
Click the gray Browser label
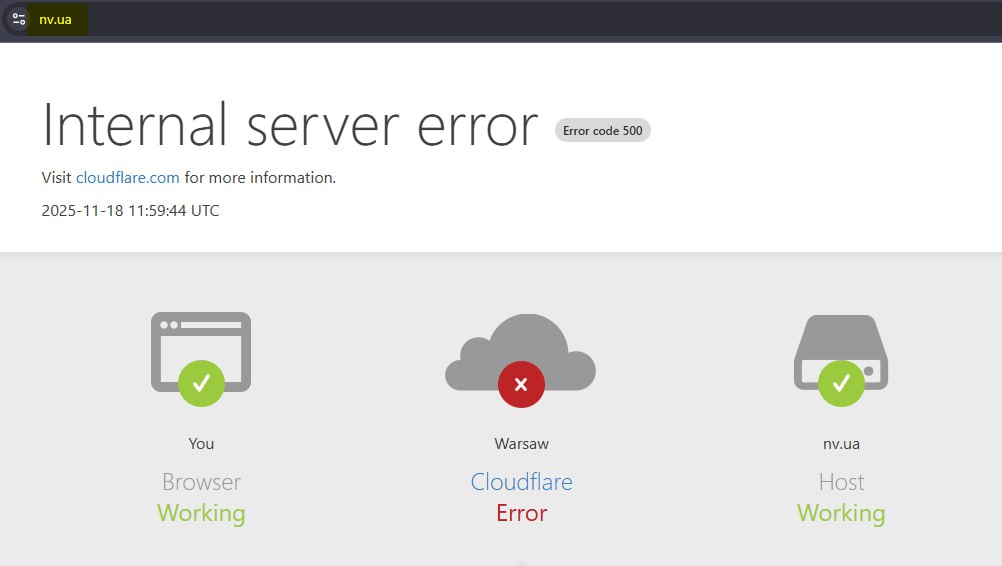pyautogui.click(x=201, y=482)
